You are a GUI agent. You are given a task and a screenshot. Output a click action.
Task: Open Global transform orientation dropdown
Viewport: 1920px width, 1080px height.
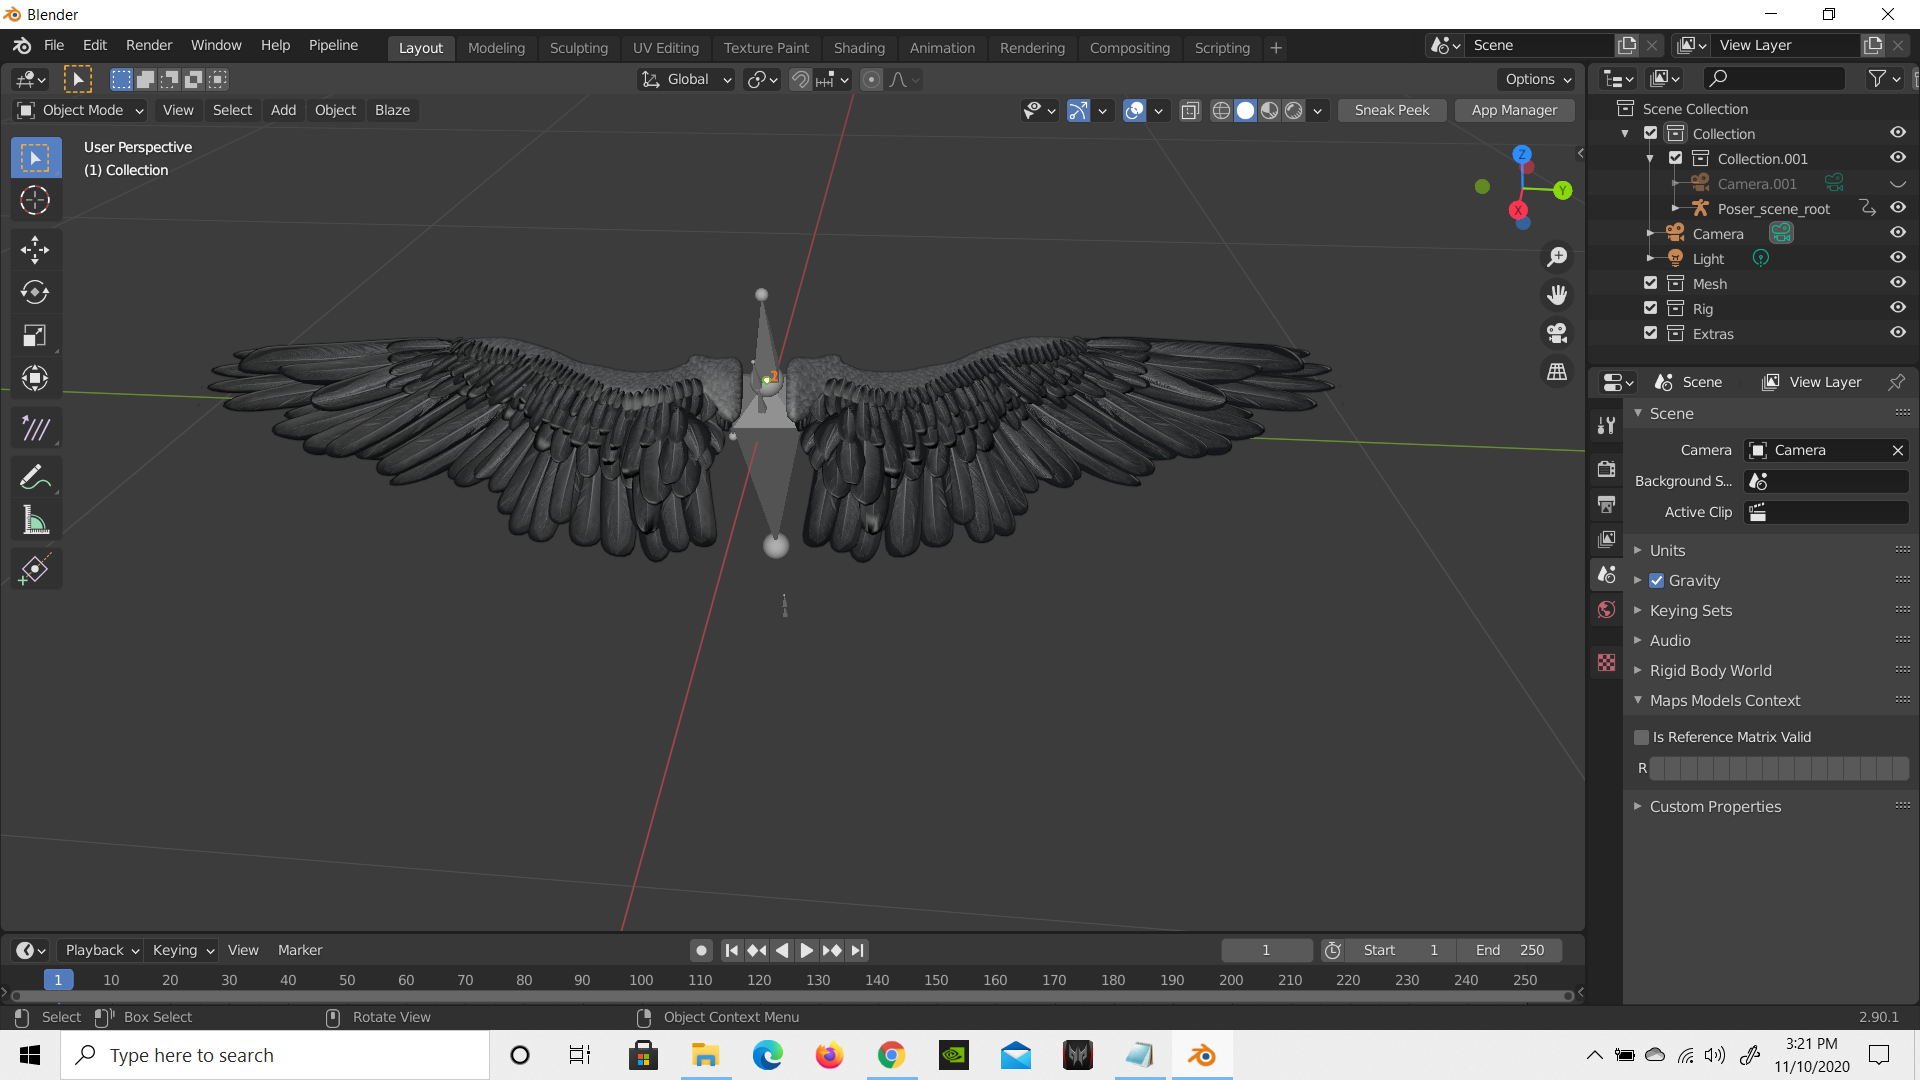(686, 79)
